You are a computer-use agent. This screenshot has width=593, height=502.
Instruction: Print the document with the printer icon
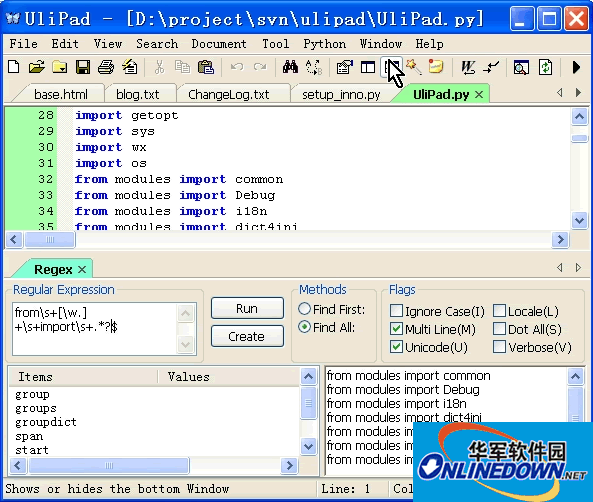click(x=106, y=67)
